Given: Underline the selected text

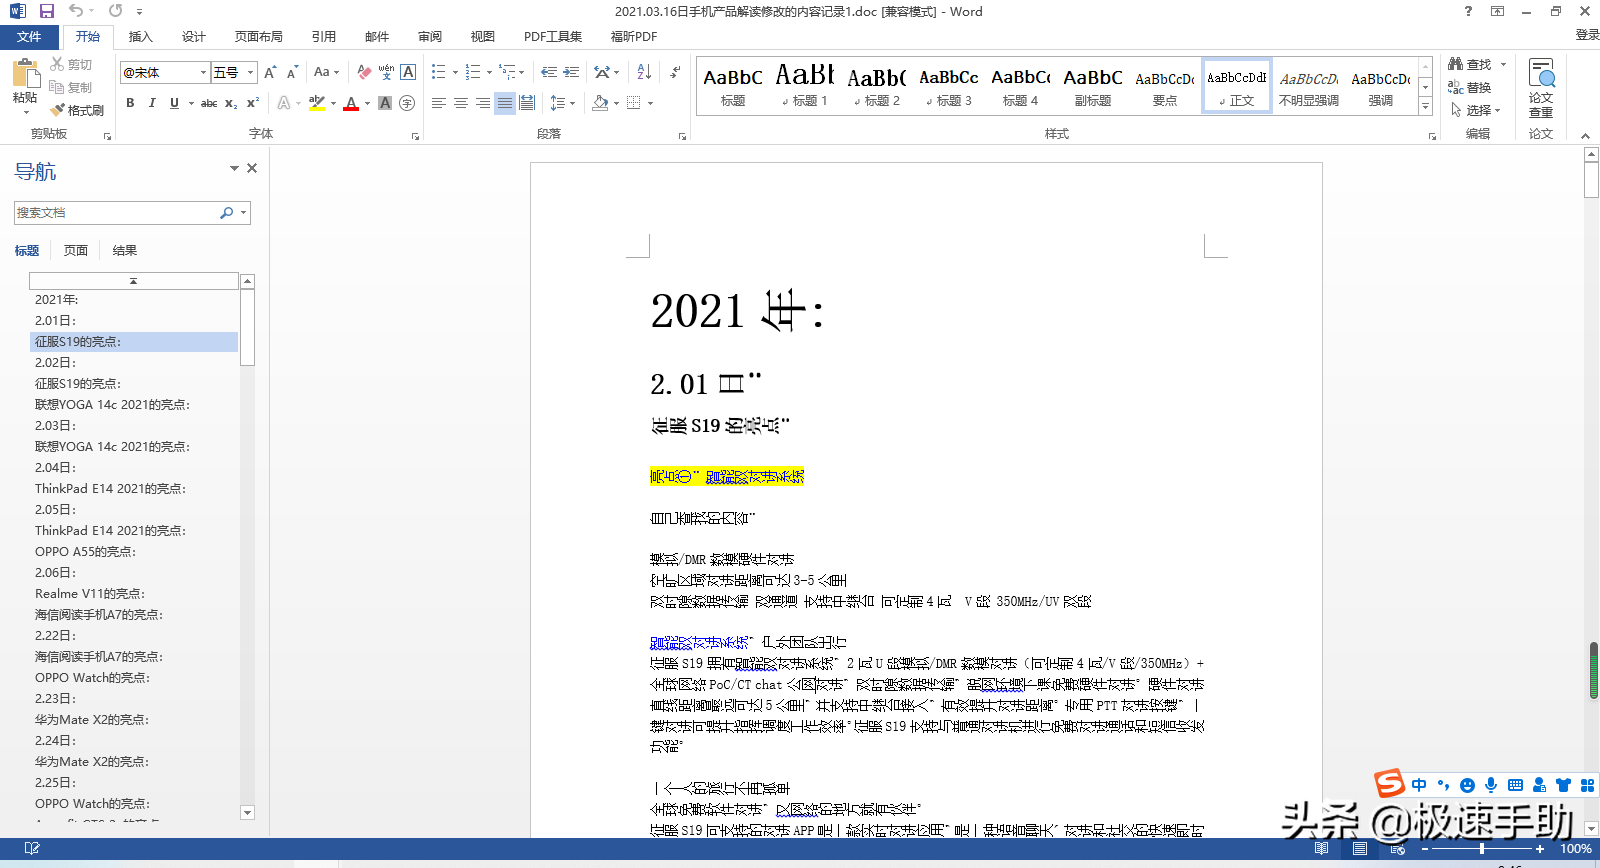Looking at the screenshot, I should click(174, 103).
